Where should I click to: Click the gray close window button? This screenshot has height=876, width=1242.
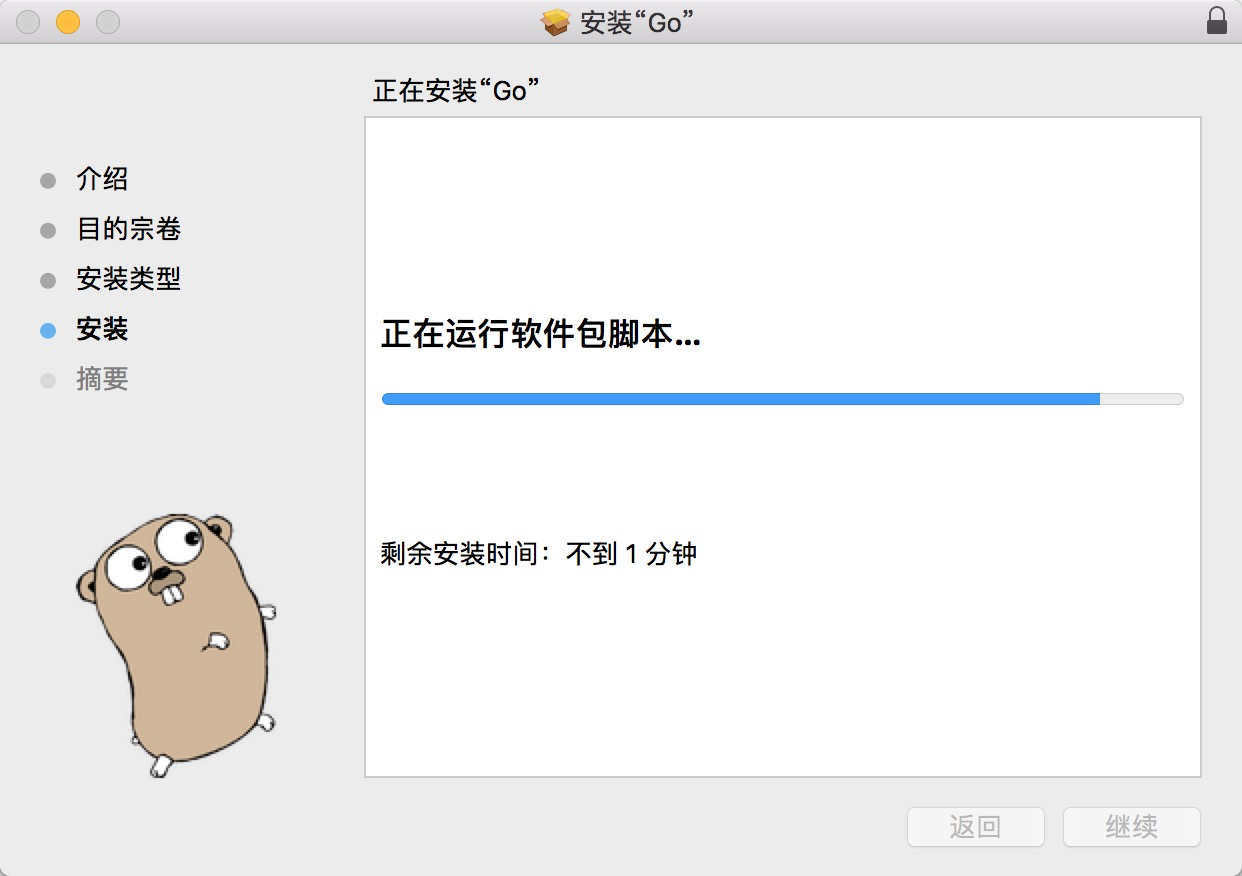point(28,22)
